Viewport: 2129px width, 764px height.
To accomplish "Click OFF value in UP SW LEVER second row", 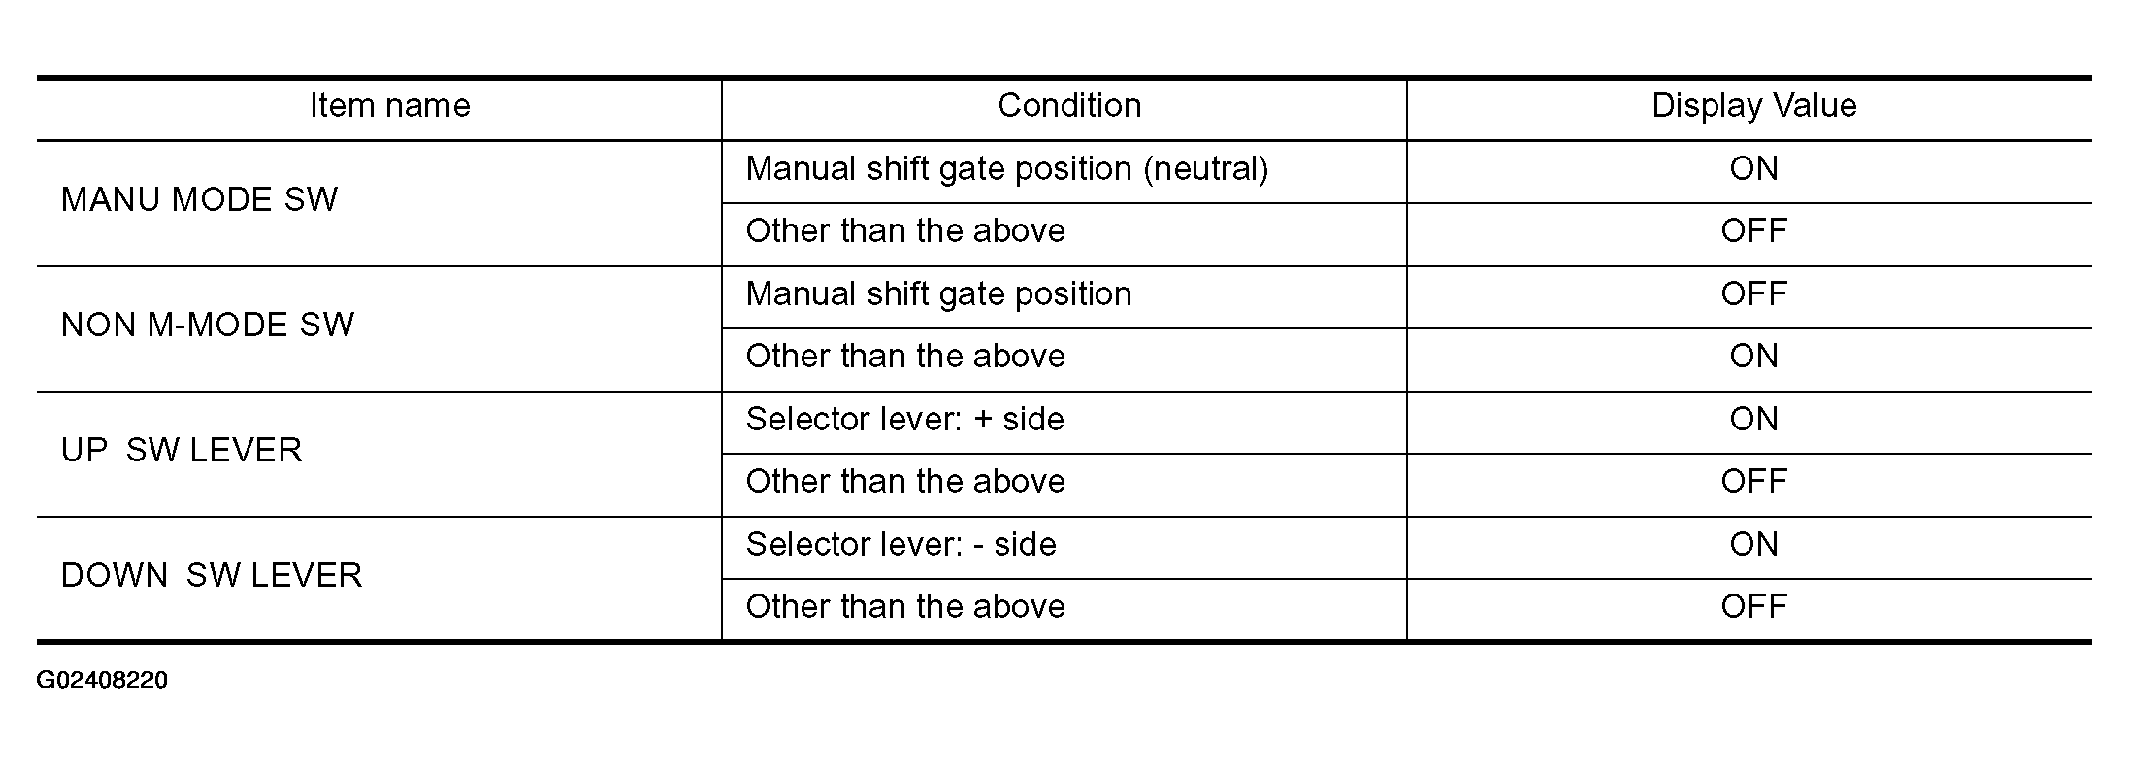I will tap(1753, 482).
